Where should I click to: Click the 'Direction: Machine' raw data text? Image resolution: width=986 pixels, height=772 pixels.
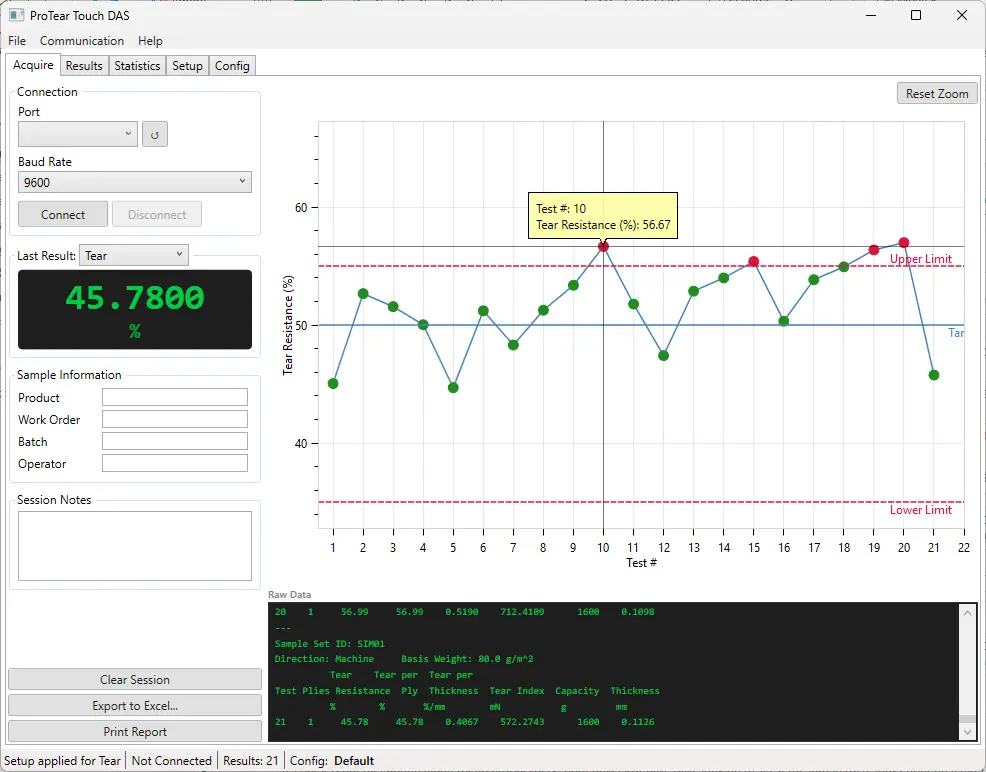324,659
